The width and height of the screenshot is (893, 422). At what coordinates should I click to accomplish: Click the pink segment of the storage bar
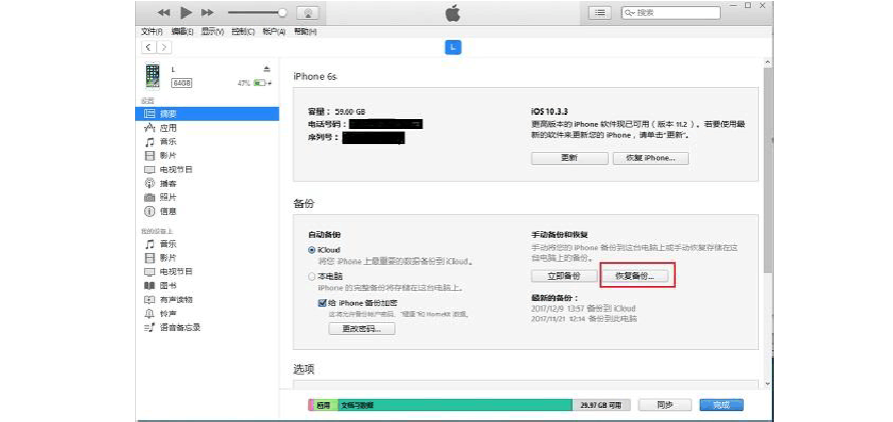coord(311,405)
